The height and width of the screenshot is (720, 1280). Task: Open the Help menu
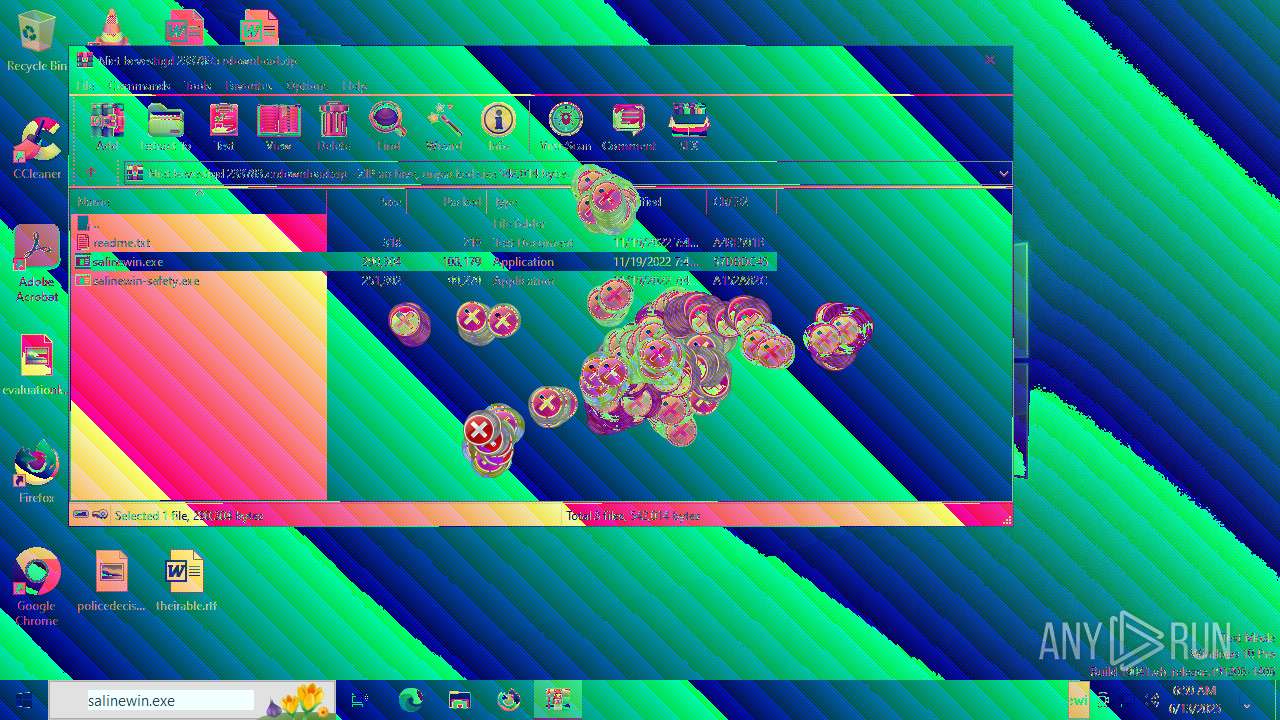[354, 86]
